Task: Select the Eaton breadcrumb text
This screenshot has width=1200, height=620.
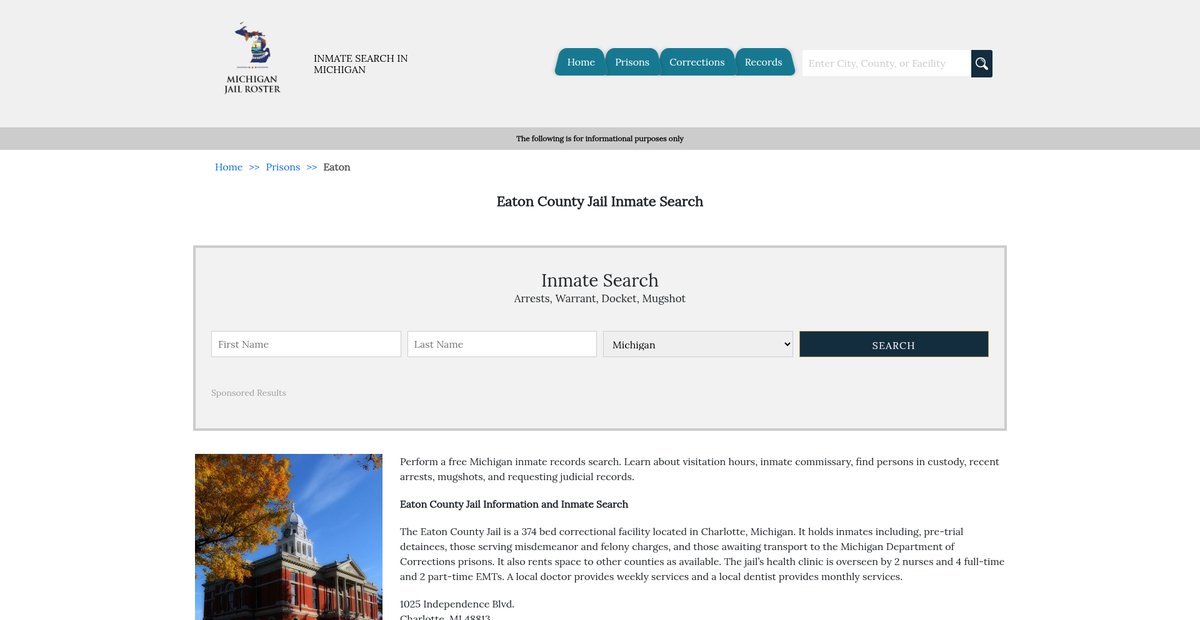Action: point(337,167)
